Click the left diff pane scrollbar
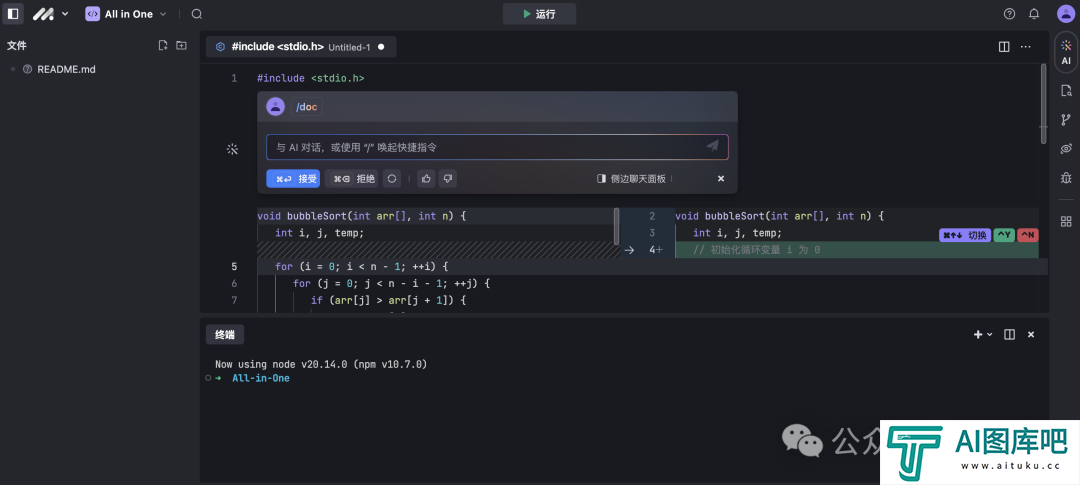The image size is (1080, 485). pos(616,227)
